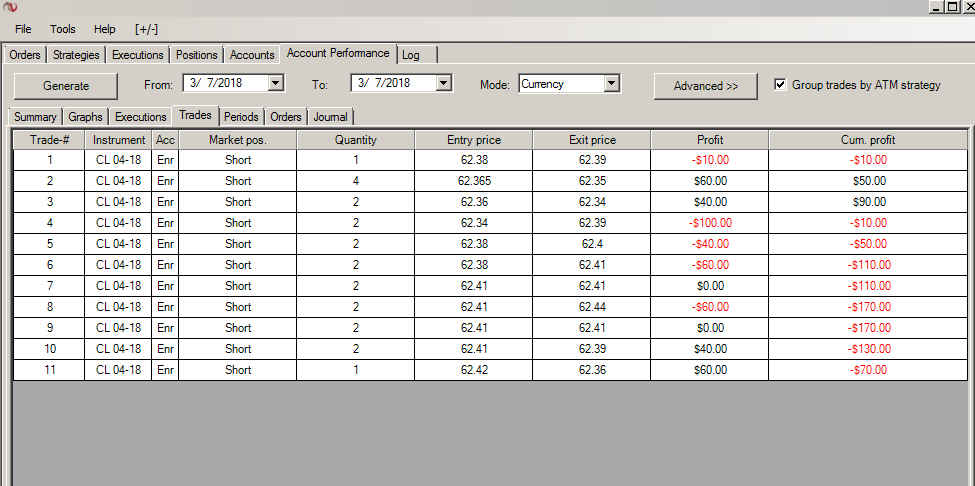The height and width of the screenshot is (486, 975).
Task: Open the Help menu
Action: point(104,29)
